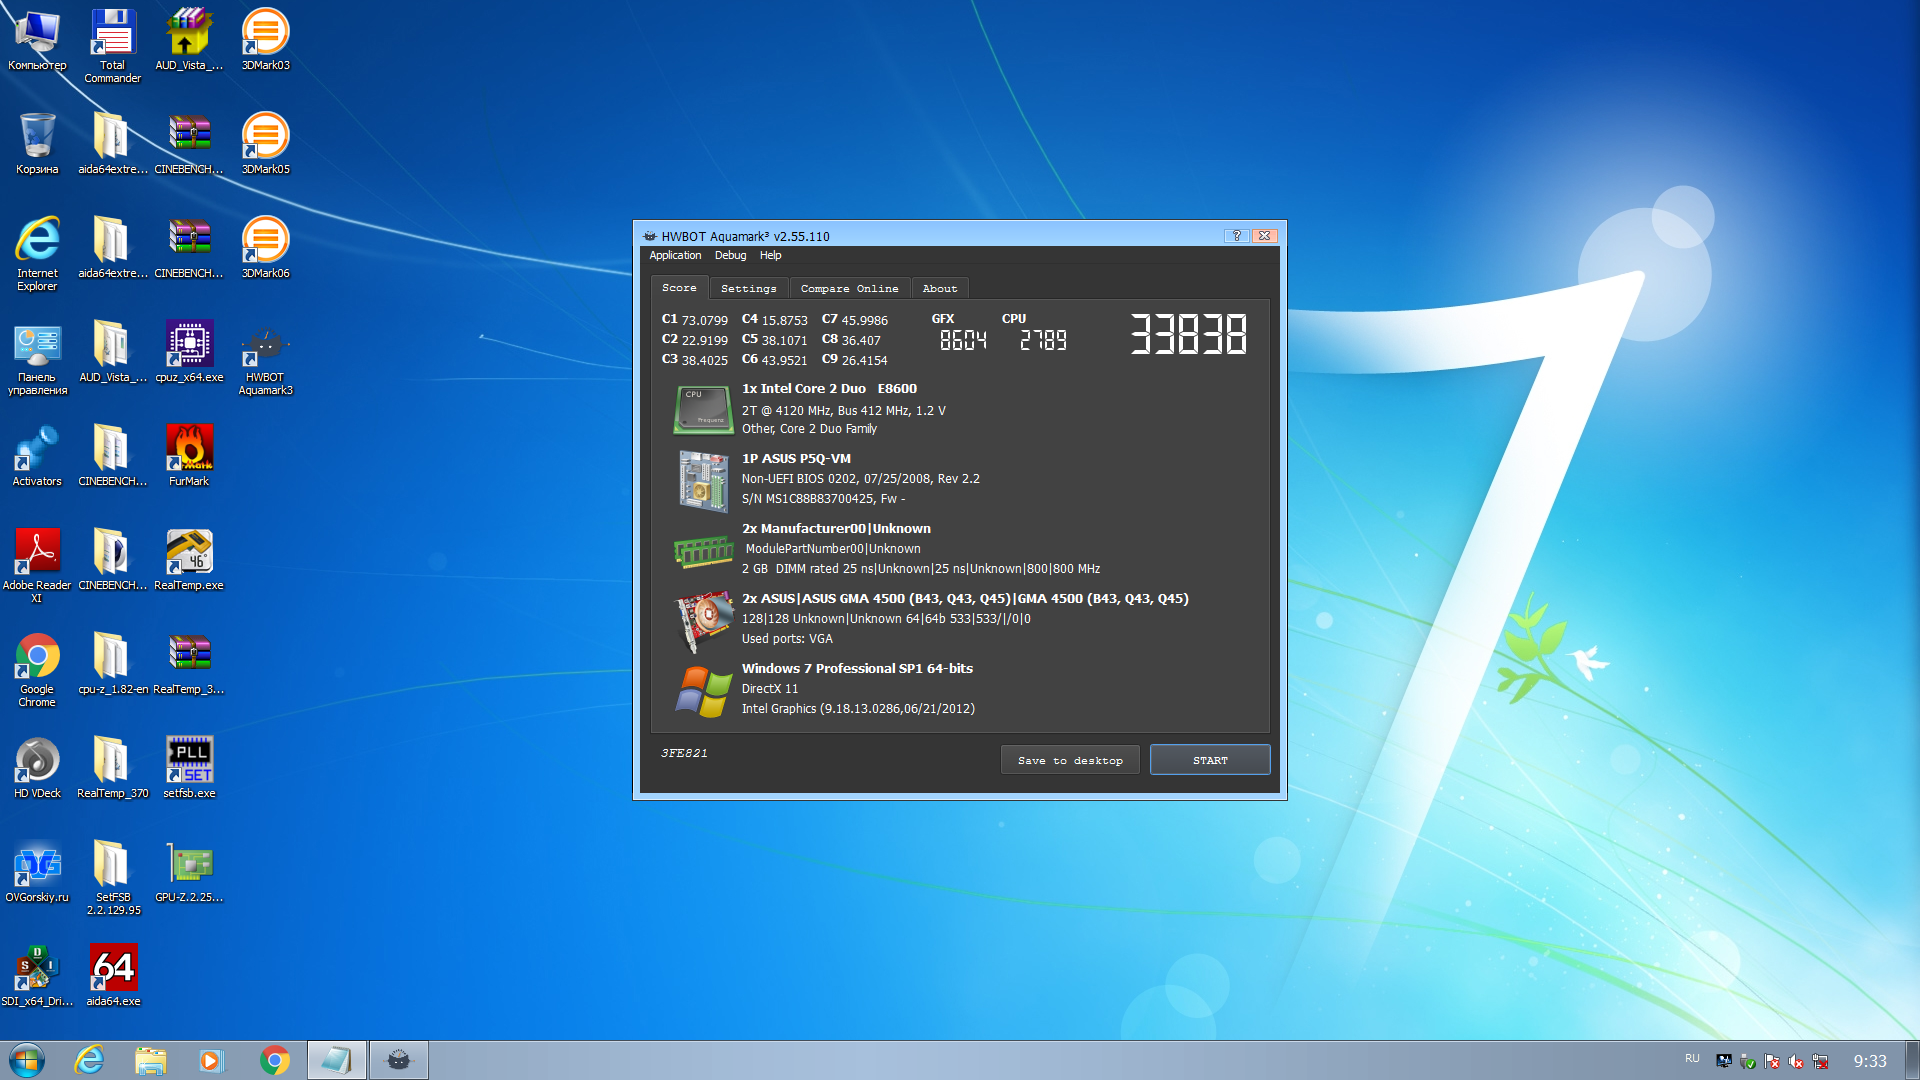This screenshot has width=1920, height=1080.
Task: Select HWBOT Aquamark3 desktop shortcut
Action: [265, 358]
